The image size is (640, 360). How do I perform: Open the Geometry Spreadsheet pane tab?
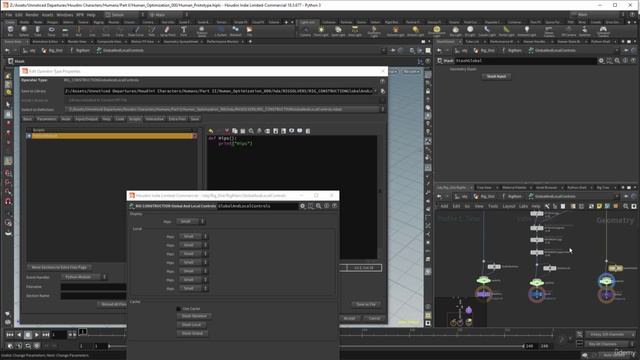point(181,42)
